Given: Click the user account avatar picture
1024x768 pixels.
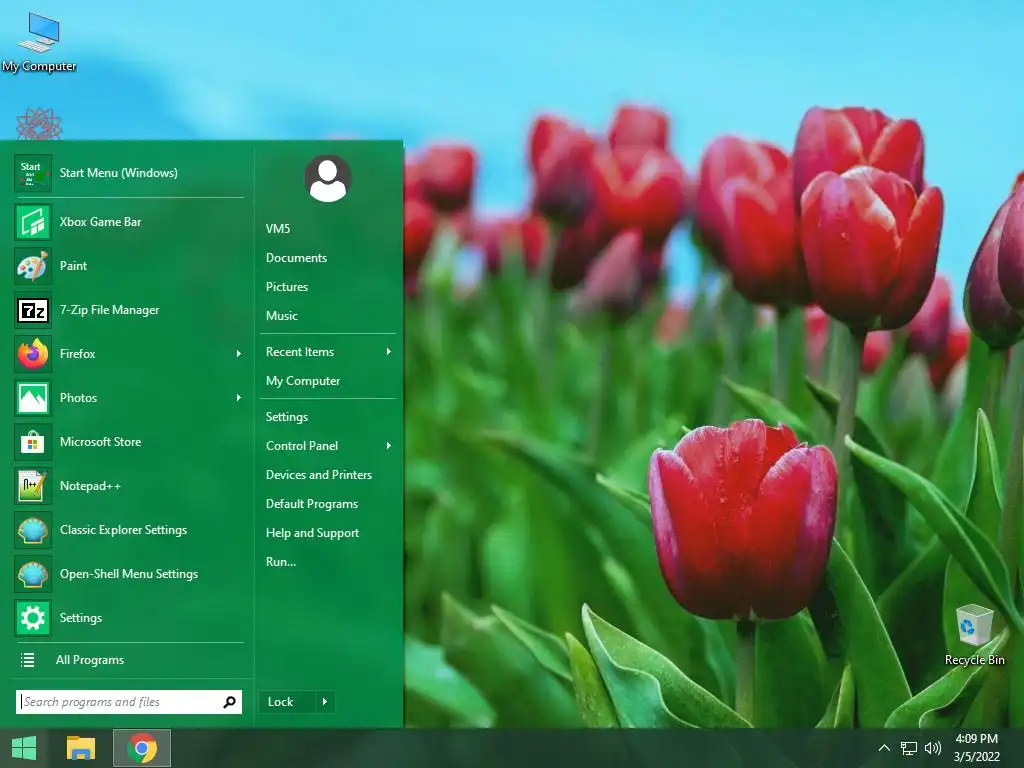Looking at the screenshot, I should click(x=328, y=178).
